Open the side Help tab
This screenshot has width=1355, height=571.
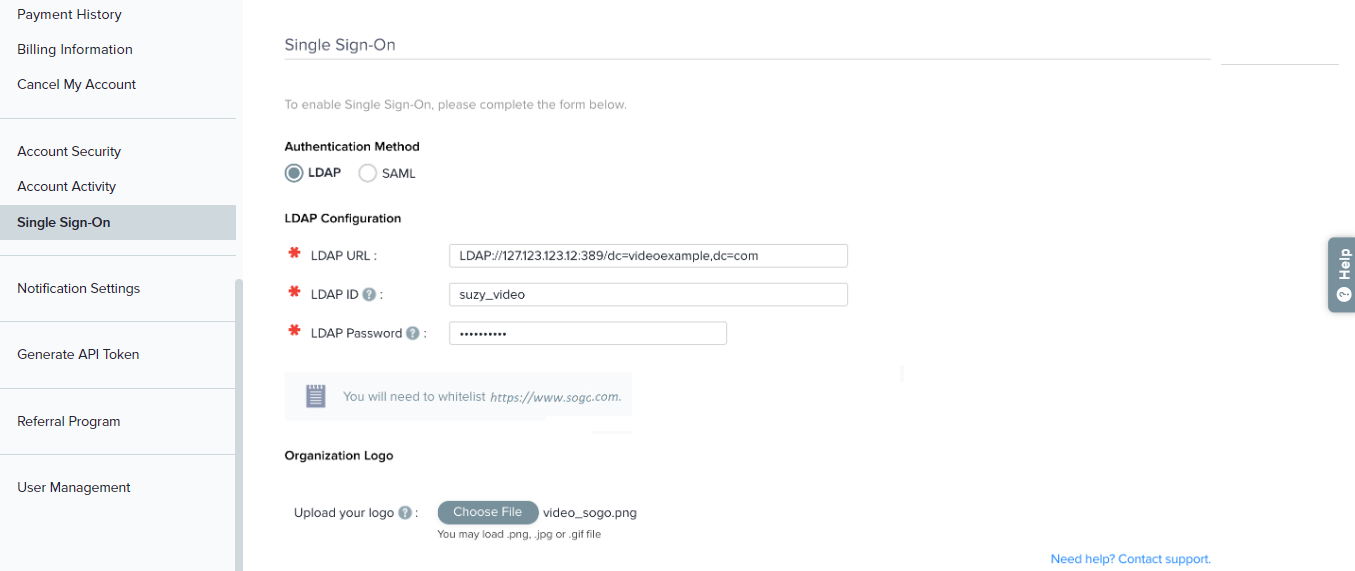click(1342, 276)
